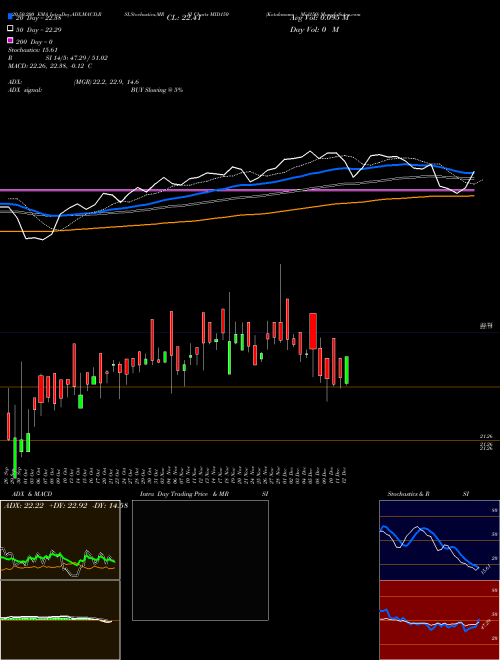Click the blue 20 Day legend swatch
Image resolution: width=500 pixels, height=660 pixels.
click(11, 16)
